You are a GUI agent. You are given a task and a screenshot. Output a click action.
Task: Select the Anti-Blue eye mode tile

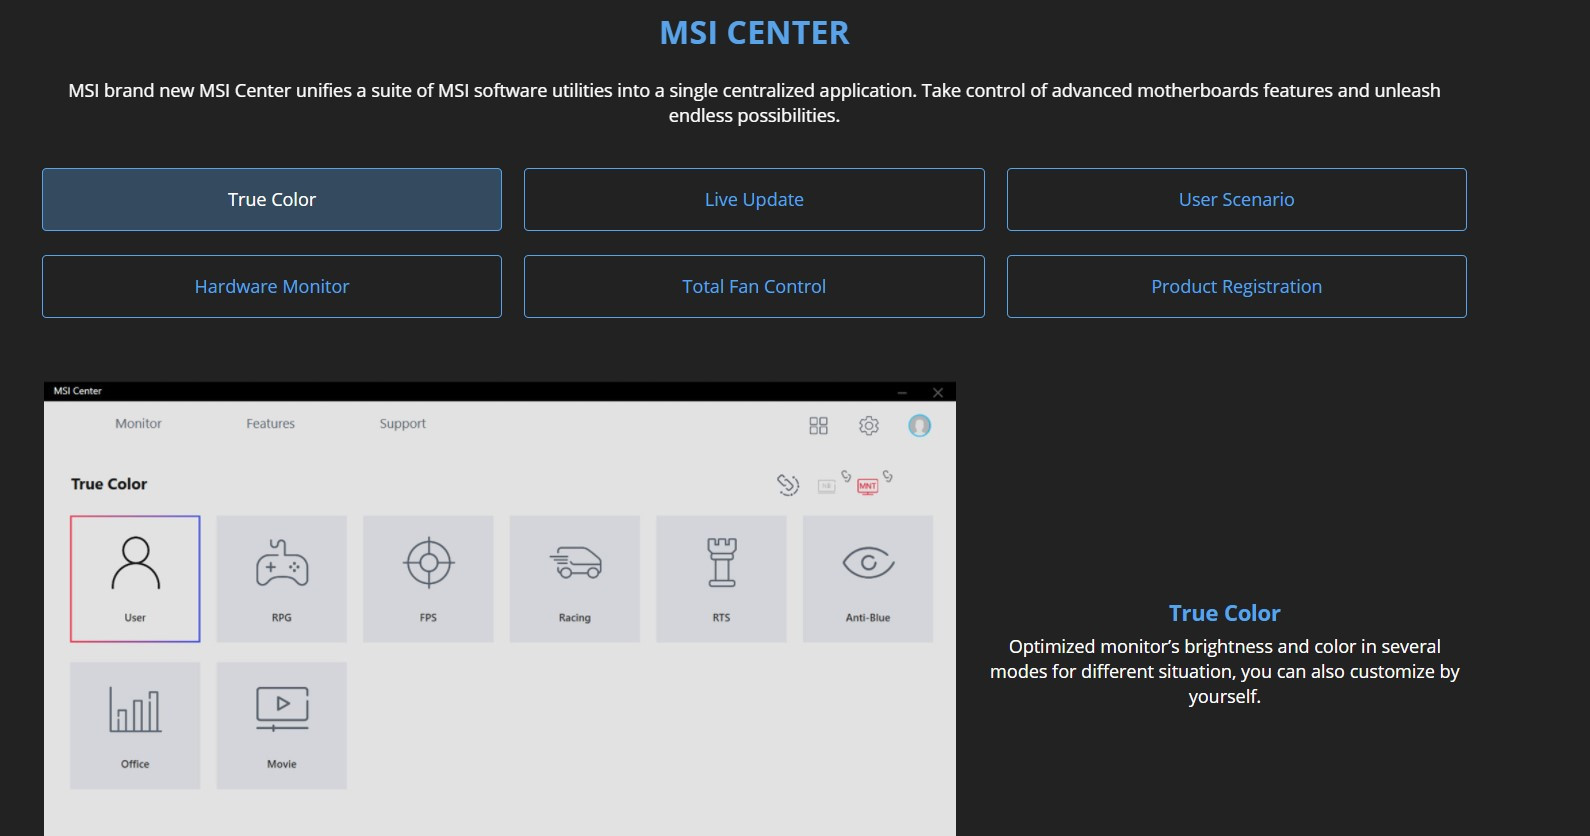point(868,579)
